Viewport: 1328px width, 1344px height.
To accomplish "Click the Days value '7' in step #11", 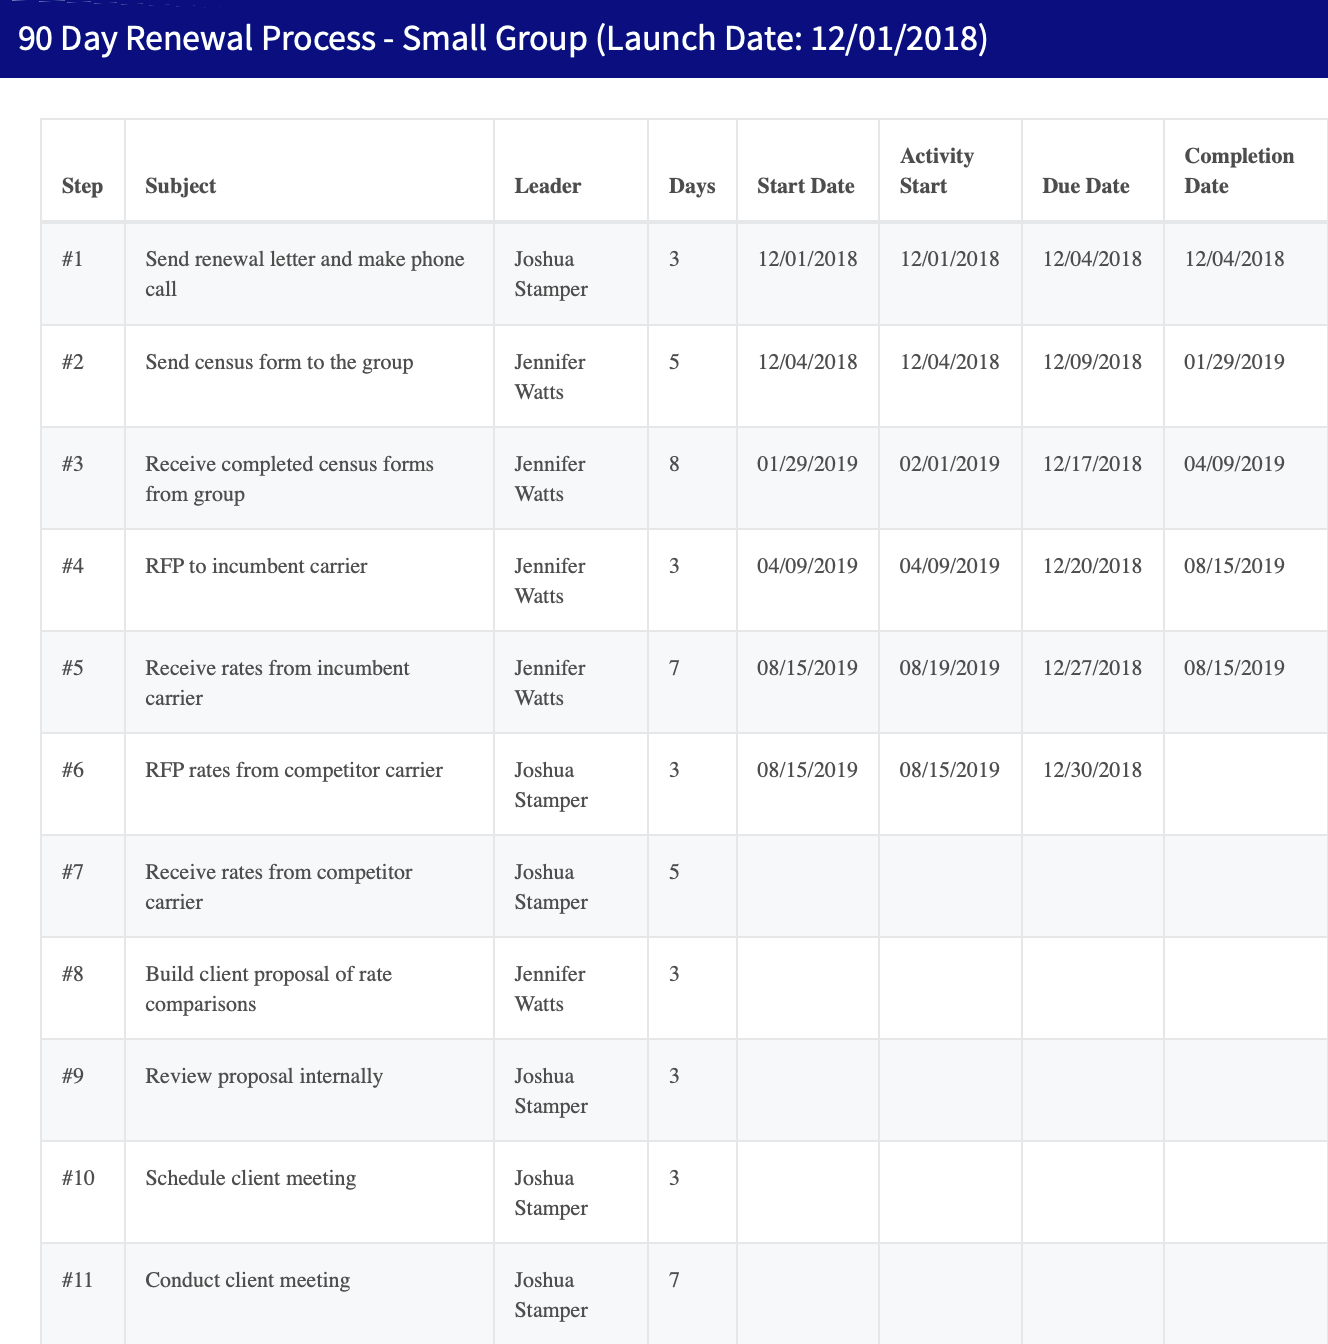I will pyautogui.click(x=674, y=1280).
